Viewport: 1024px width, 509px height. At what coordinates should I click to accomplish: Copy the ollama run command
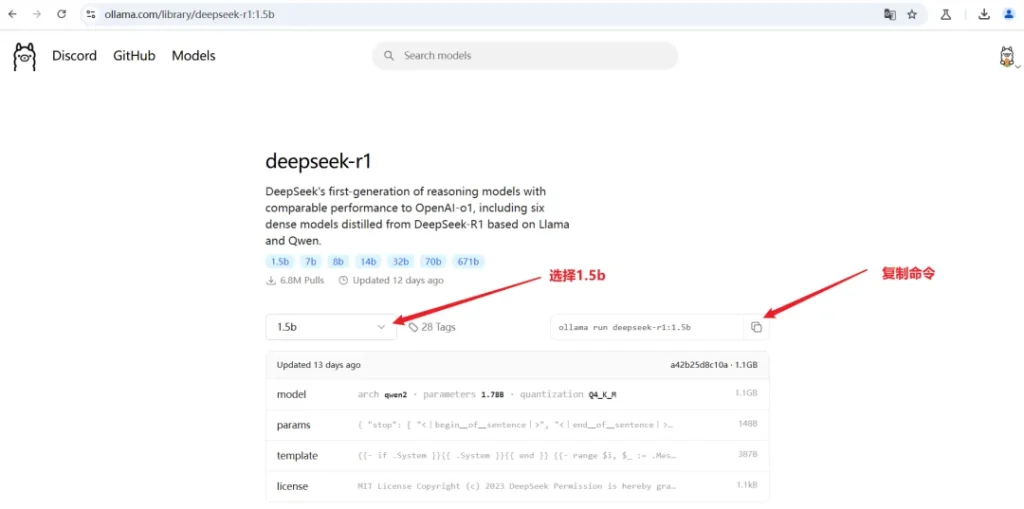point(756,327)
